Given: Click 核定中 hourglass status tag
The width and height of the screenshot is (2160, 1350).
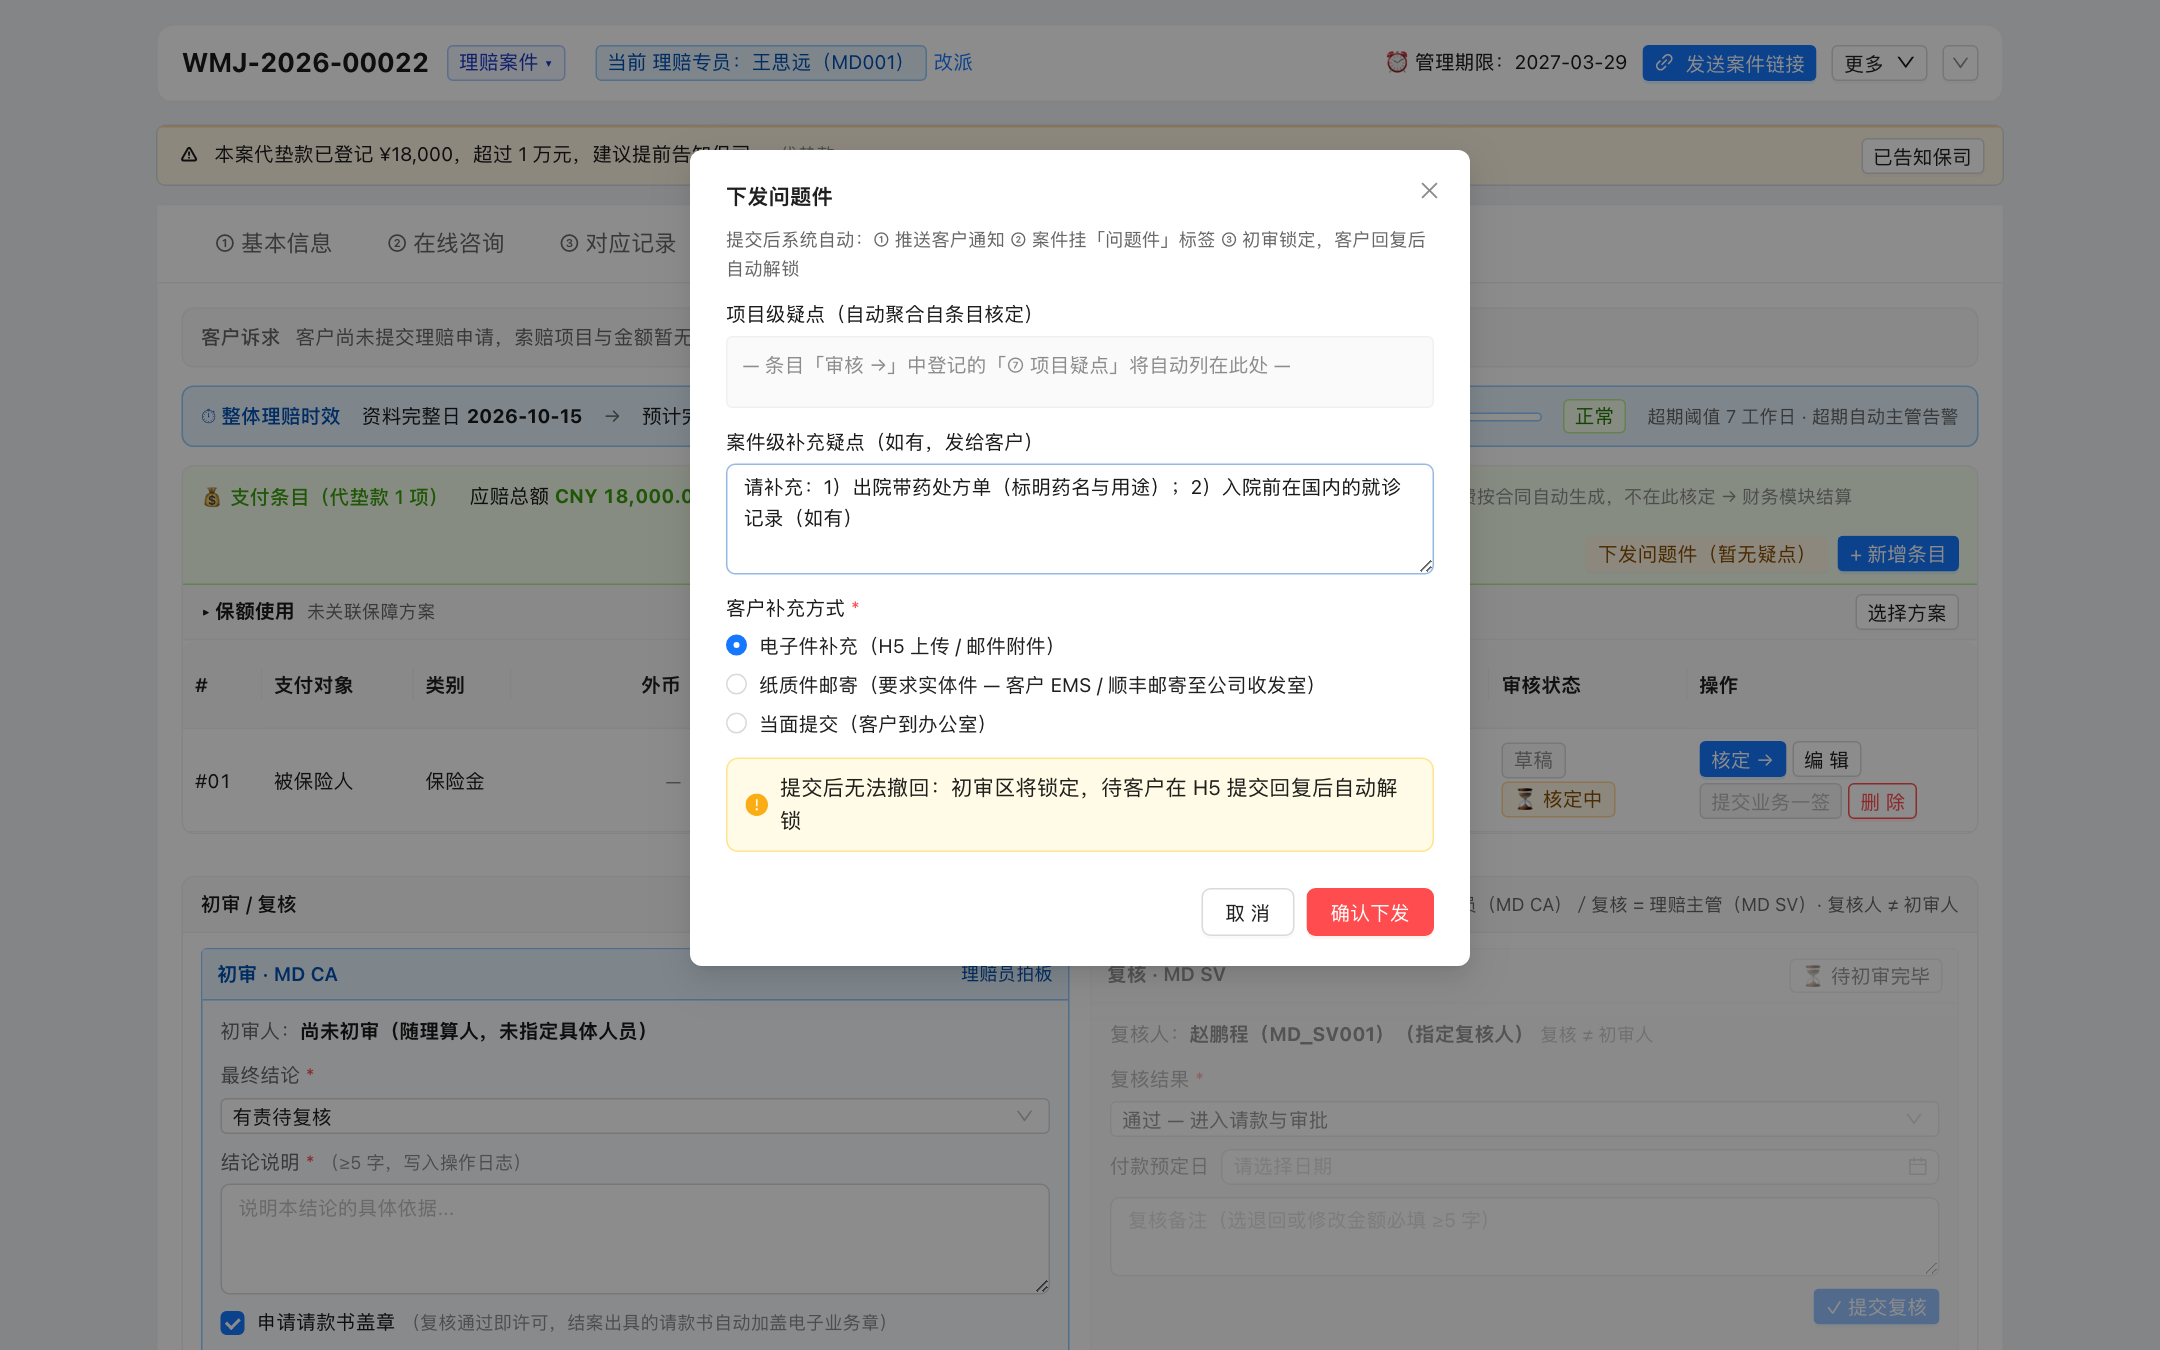Looking at the screenshot, I should click(1558, 799).
